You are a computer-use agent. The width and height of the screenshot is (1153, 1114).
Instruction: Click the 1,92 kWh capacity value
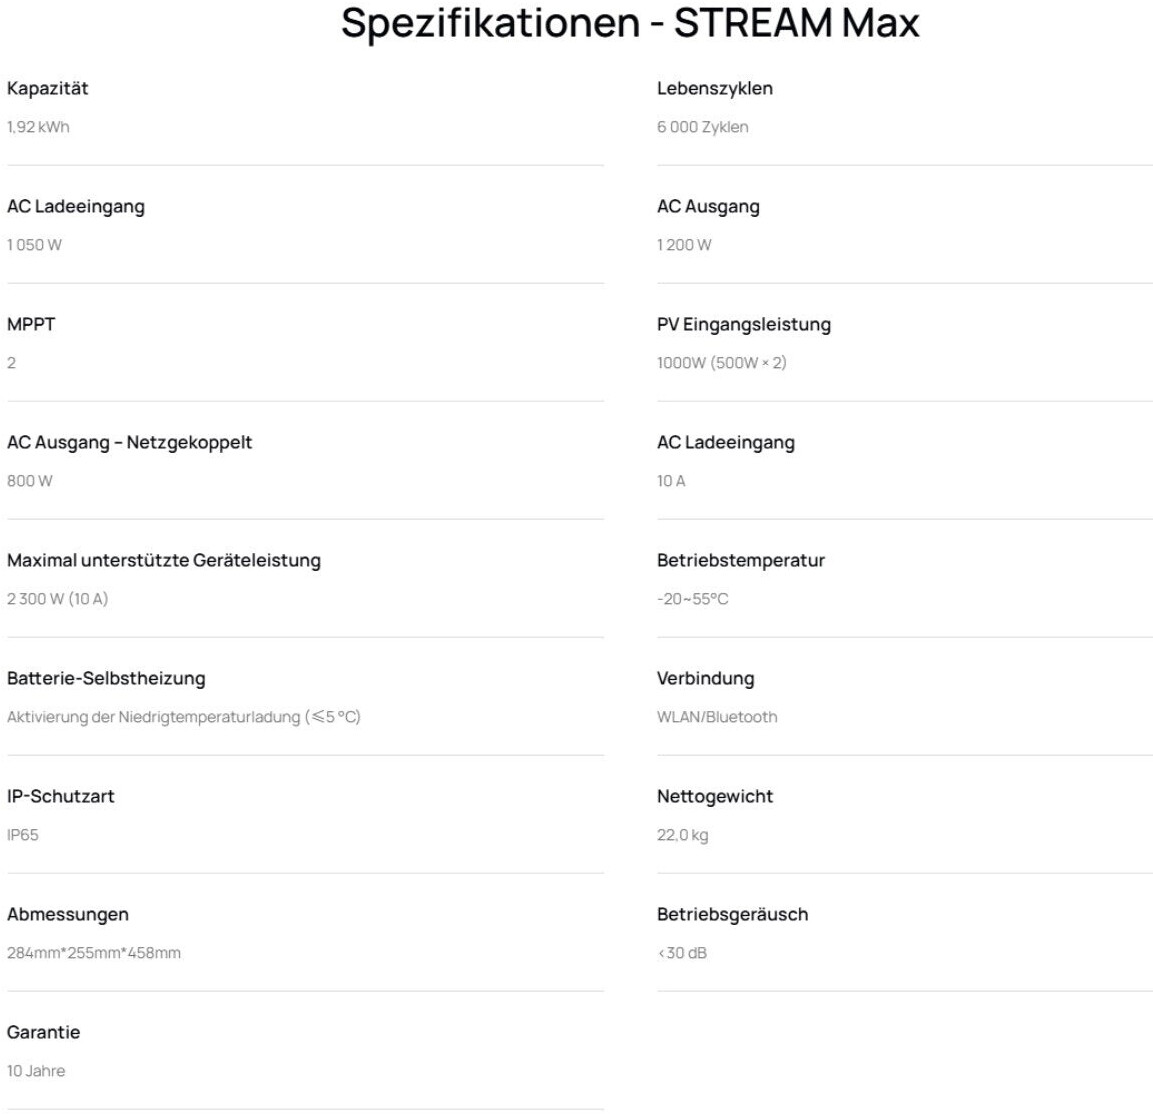point(38,127)
